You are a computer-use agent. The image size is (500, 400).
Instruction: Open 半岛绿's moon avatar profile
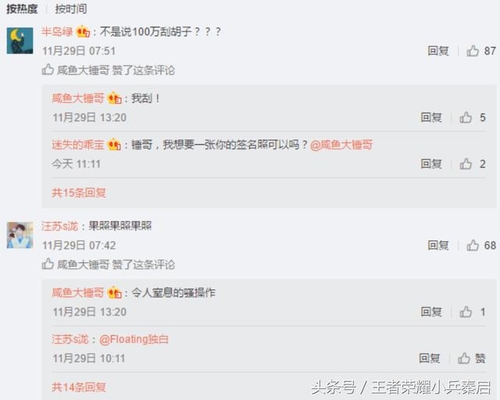pos(20,41)
